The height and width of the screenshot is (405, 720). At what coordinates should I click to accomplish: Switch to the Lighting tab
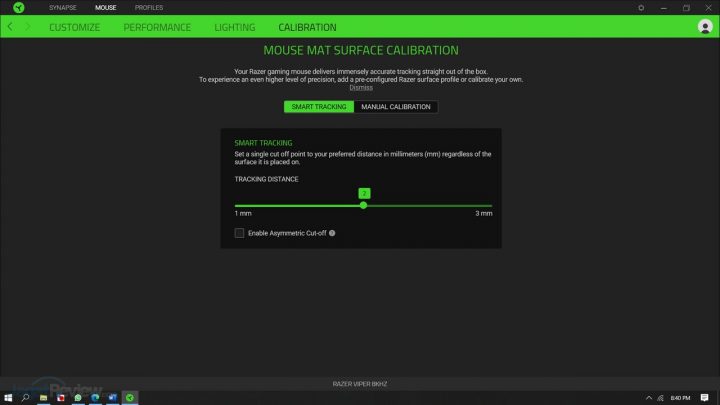pyautogui.click(x=234, y=27)
